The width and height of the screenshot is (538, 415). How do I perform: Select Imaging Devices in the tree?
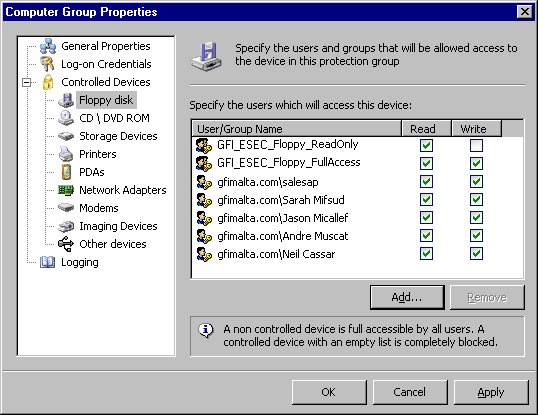(118, 226)
